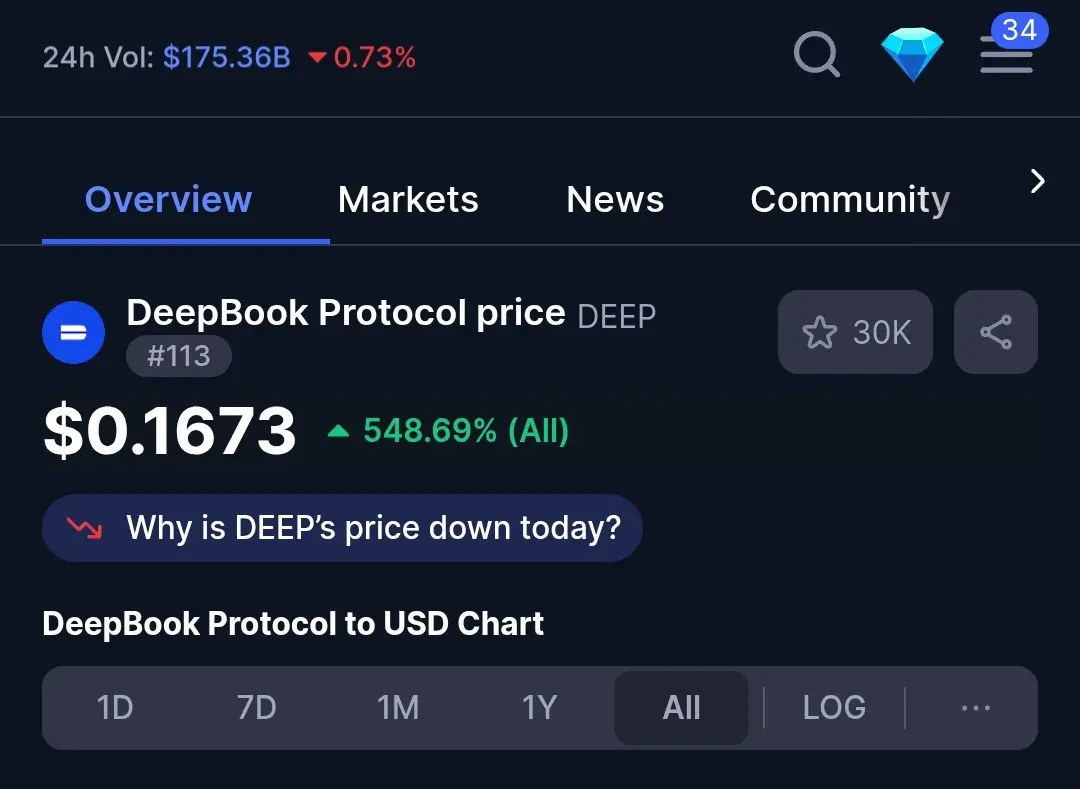Click the #113 rank badge
Screen dimensions: 1080x789
point(178,356)
